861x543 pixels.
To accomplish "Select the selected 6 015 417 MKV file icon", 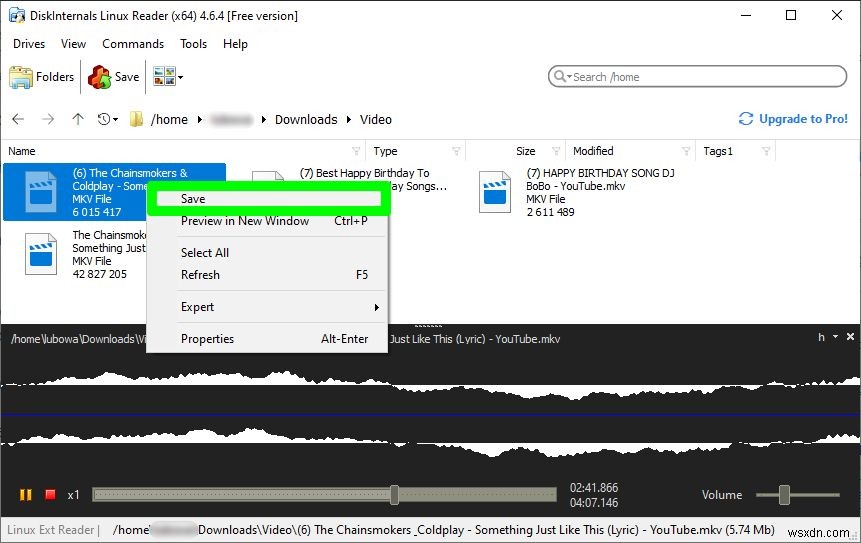I will point(41,192).
